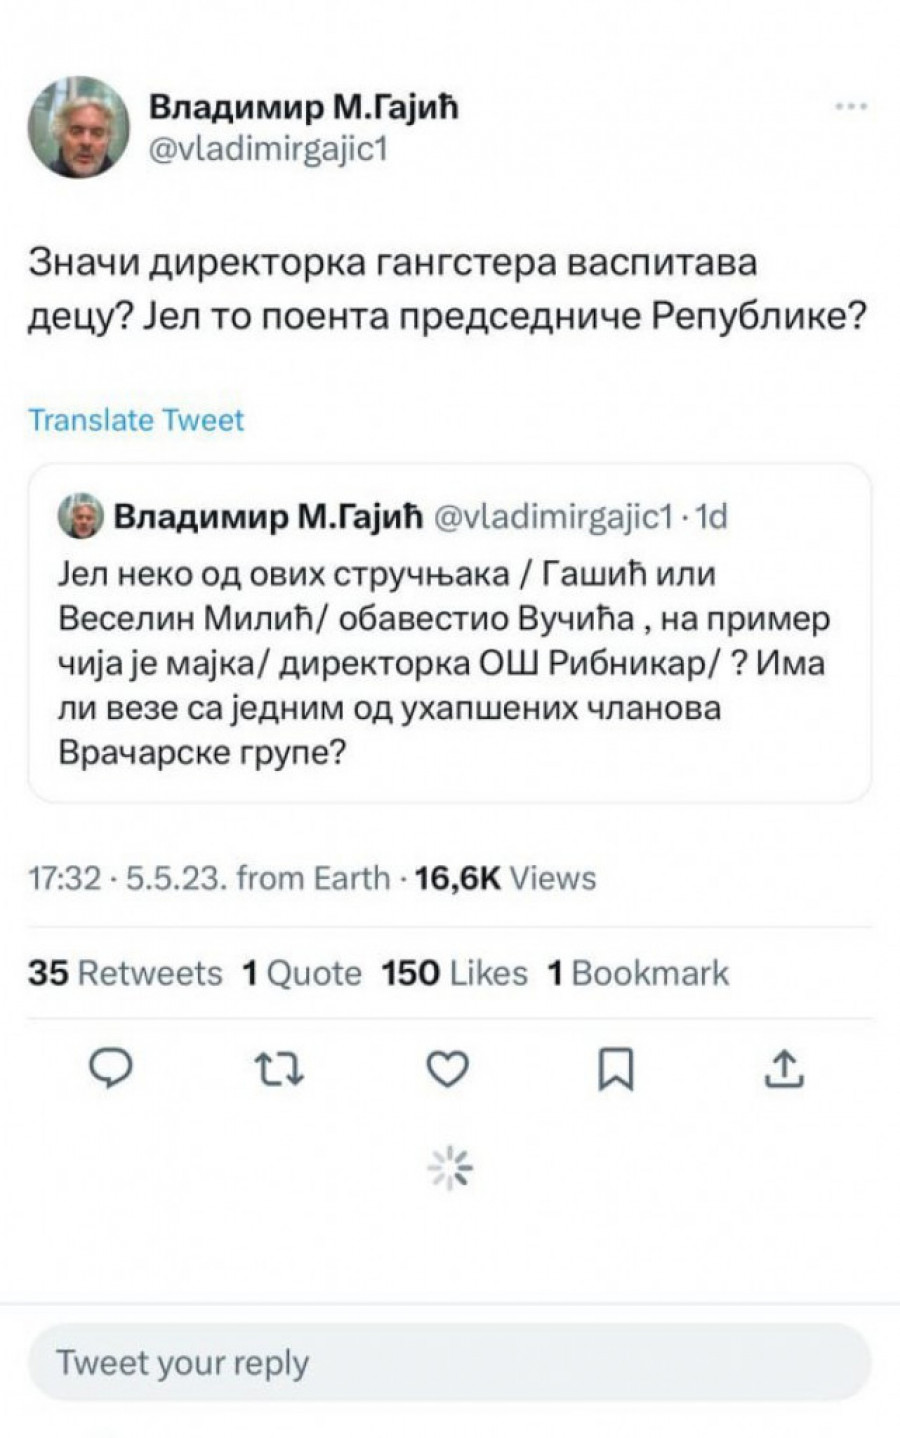View the 35 Retweets list
The width and height of the screenshot is (900, 1438).
click(125, 973)
